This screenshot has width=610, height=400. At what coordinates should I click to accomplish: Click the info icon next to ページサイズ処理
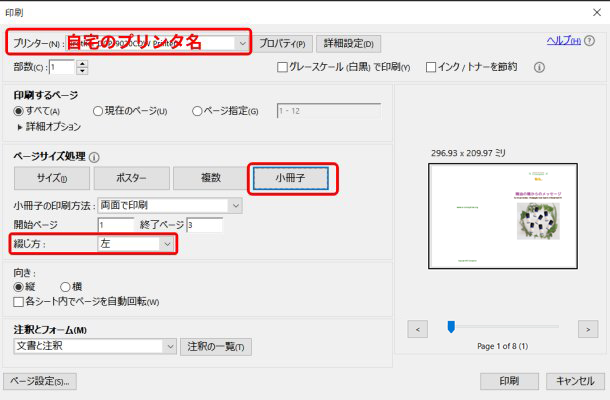[x=94, y=157]
